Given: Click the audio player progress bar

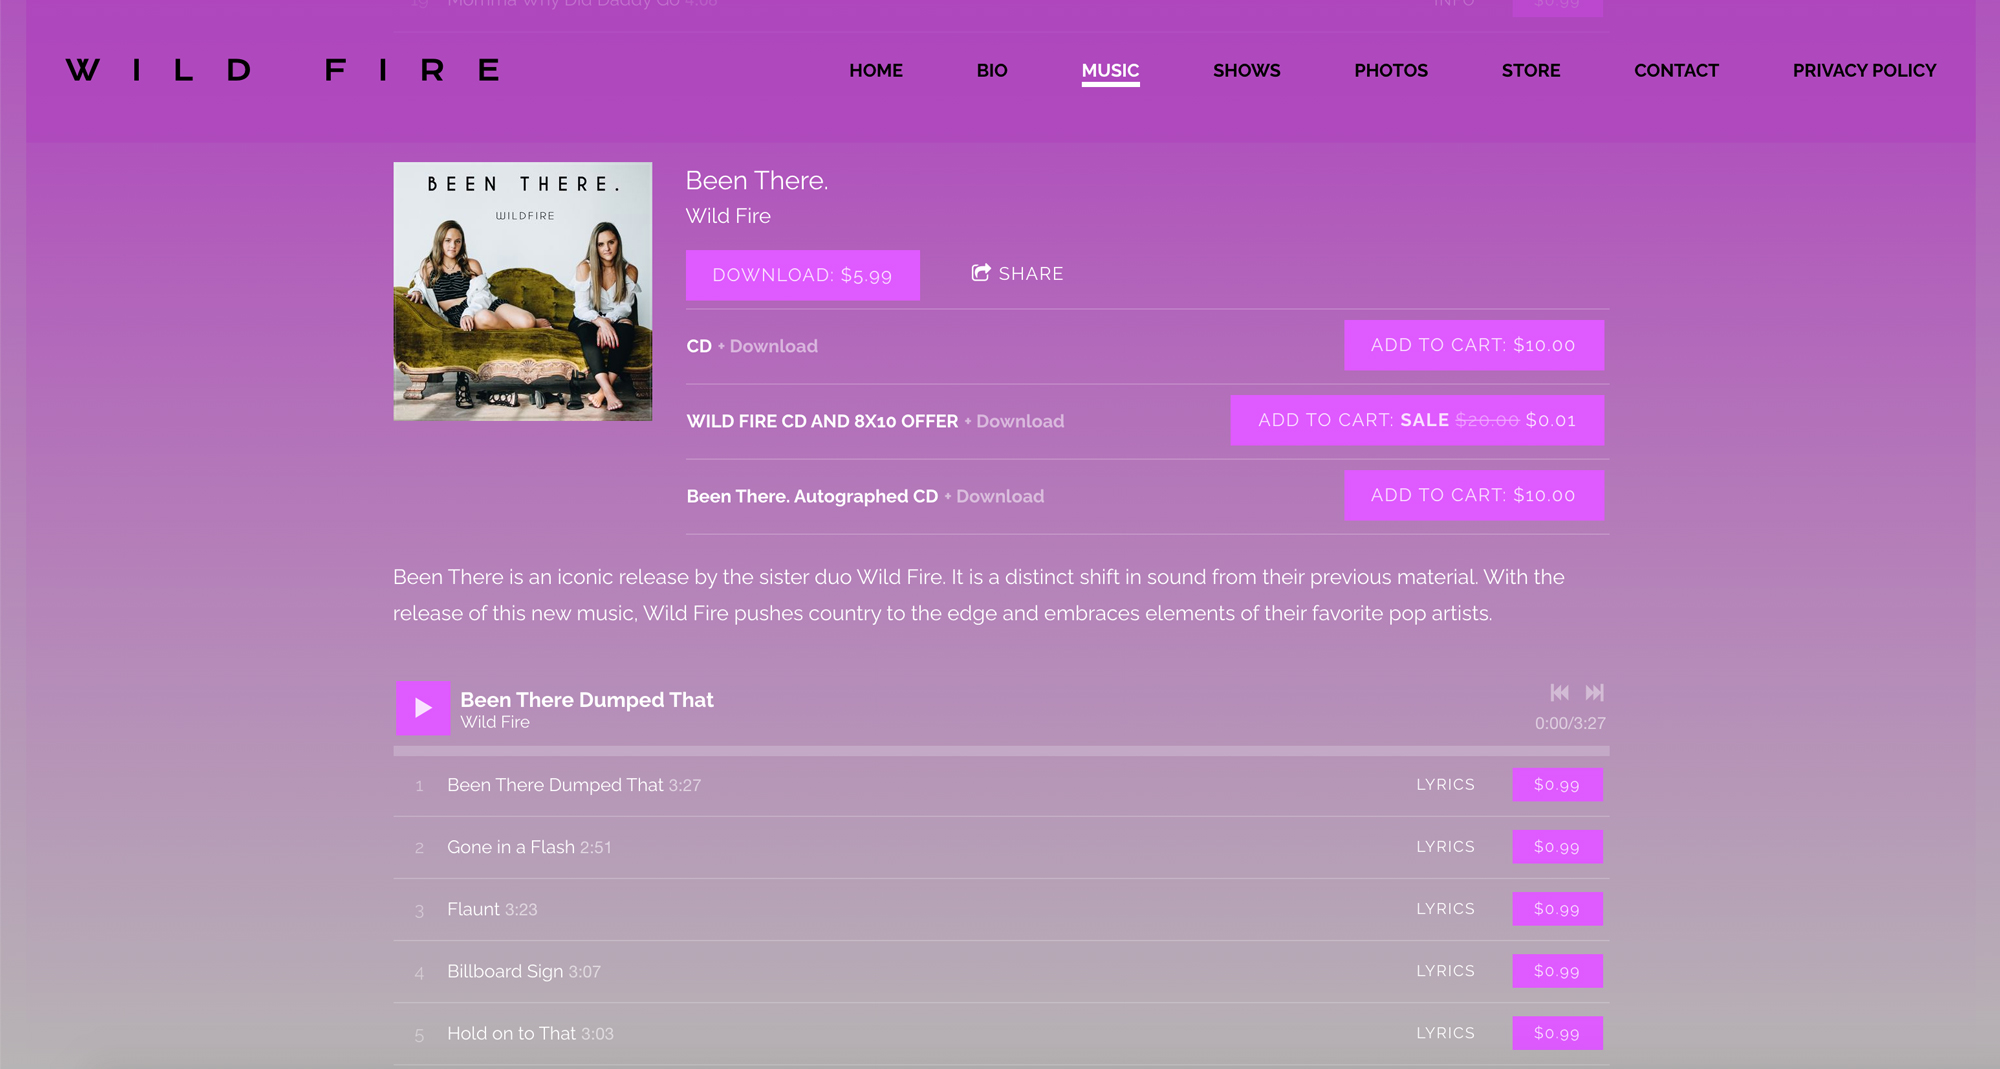Looking at the screenshot, I should tap(1001, 750).
